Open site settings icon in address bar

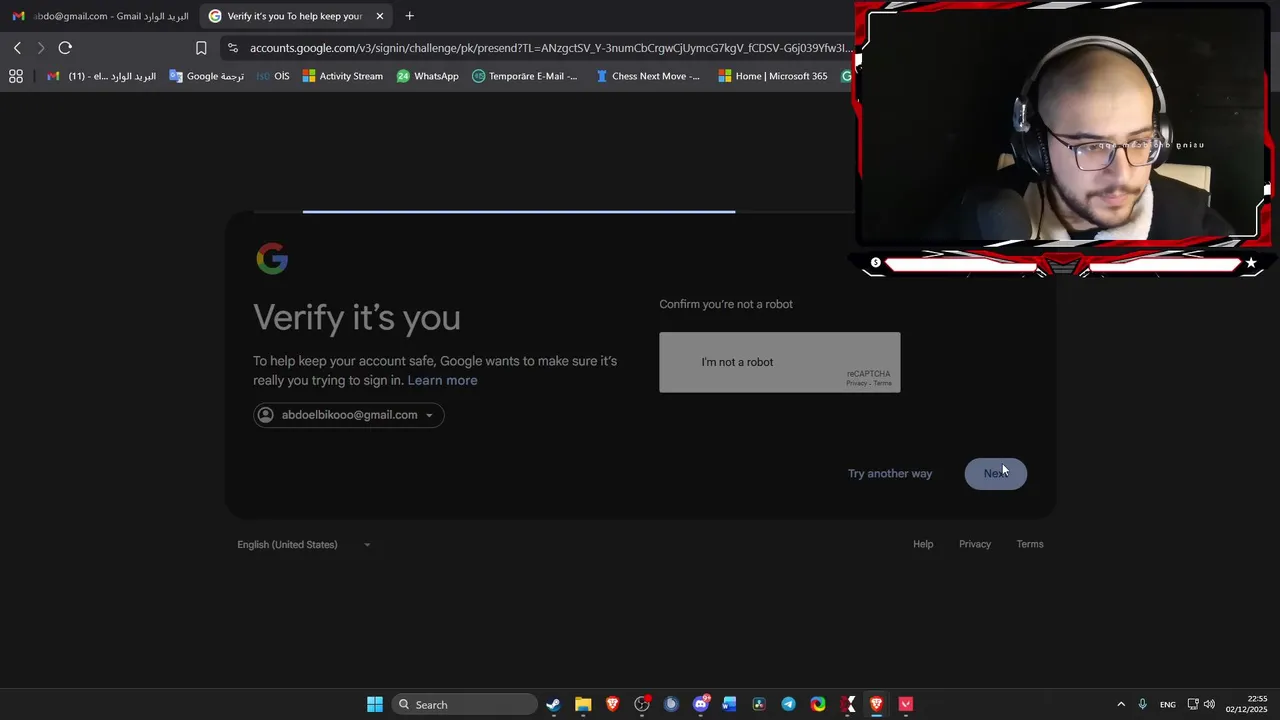(232, 48)
